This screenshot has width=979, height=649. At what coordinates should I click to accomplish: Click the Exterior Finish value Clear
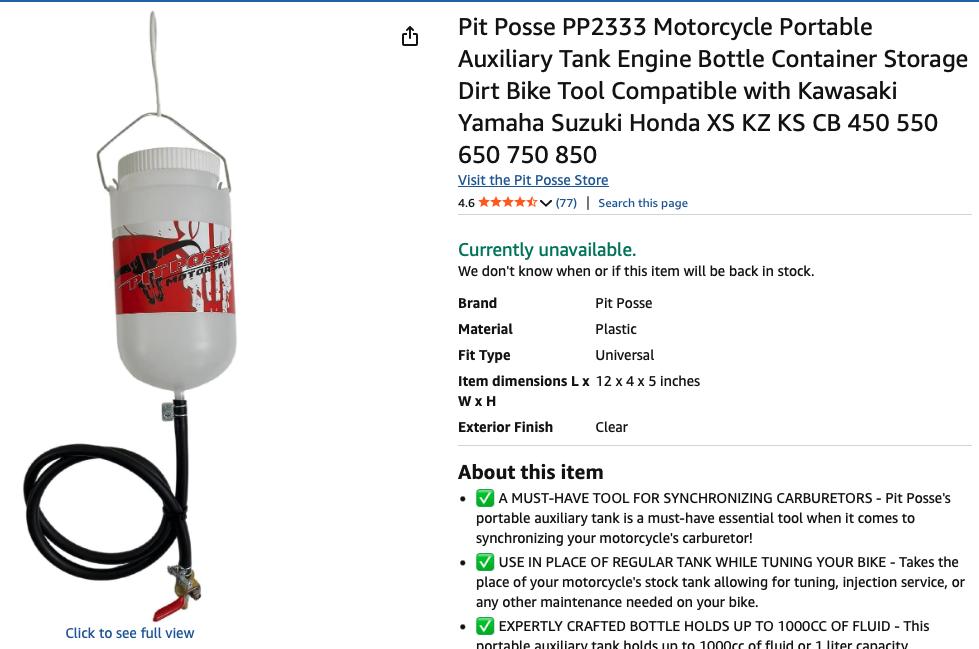point(611,427)
